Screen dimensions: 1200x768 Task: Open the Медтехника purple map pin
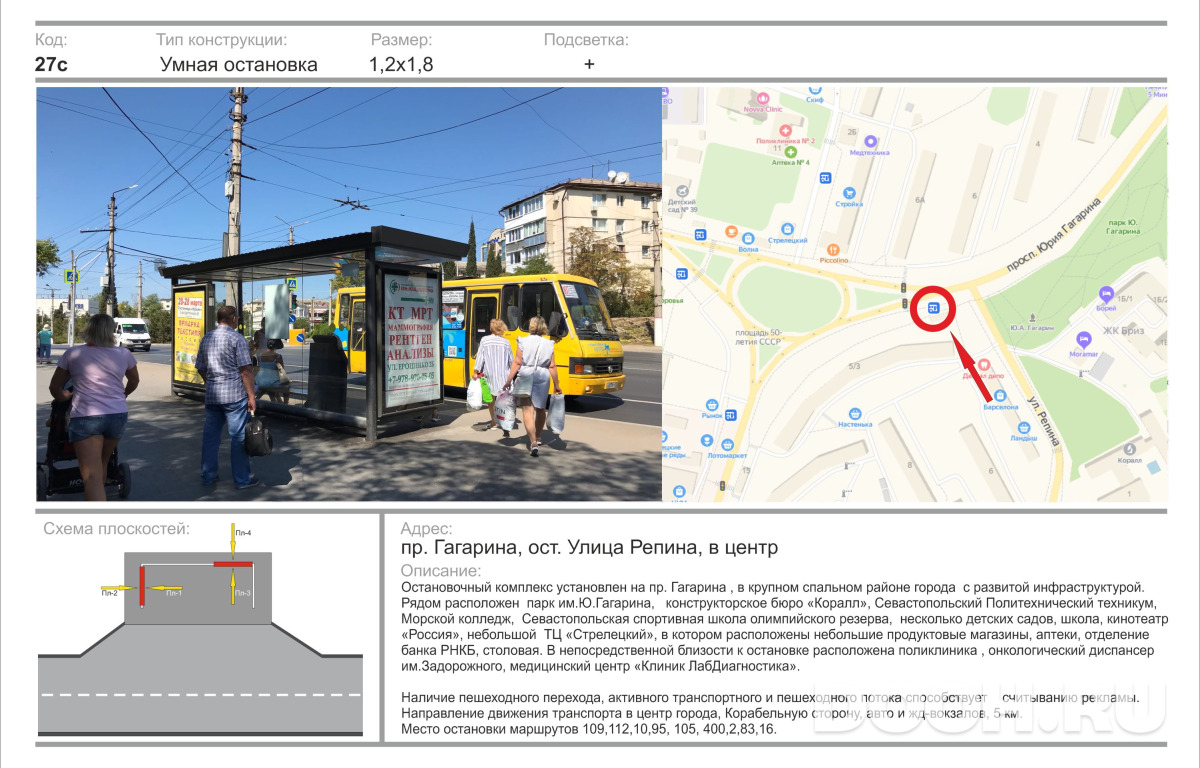(870, 143)
